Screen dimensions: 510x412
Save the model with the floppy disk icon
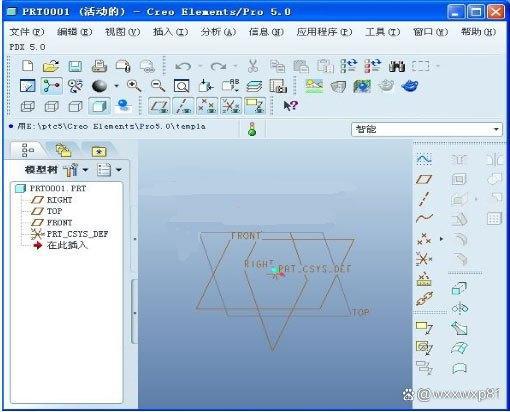point(75,66)
